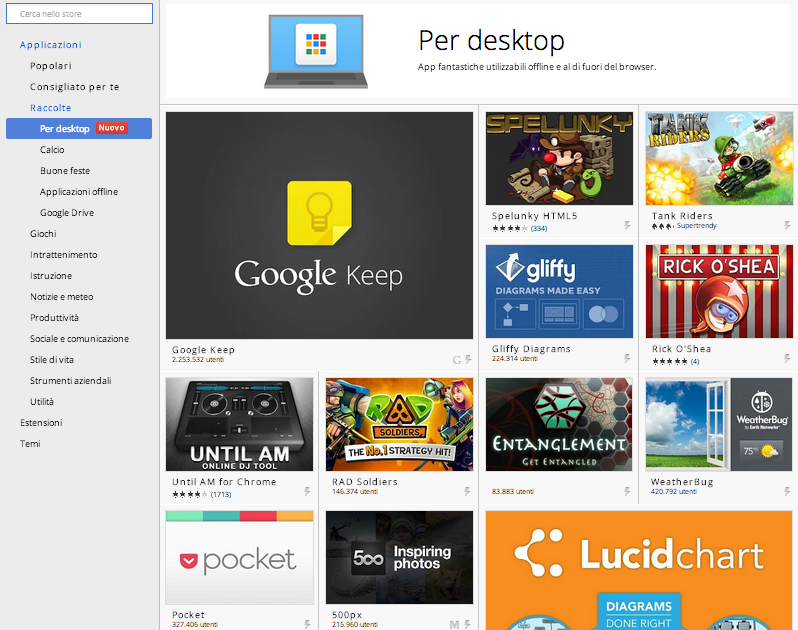This screenshot has height=630, width=798.
Task: Click the offline lightning icon on Google Keep
Action: (x=468, y=359)
